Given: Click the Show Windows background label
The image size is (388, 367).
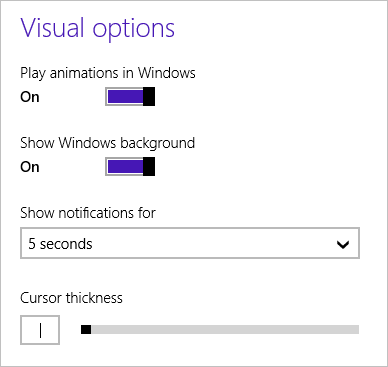Looking at the screenshot, I should [x=108, y=143].
